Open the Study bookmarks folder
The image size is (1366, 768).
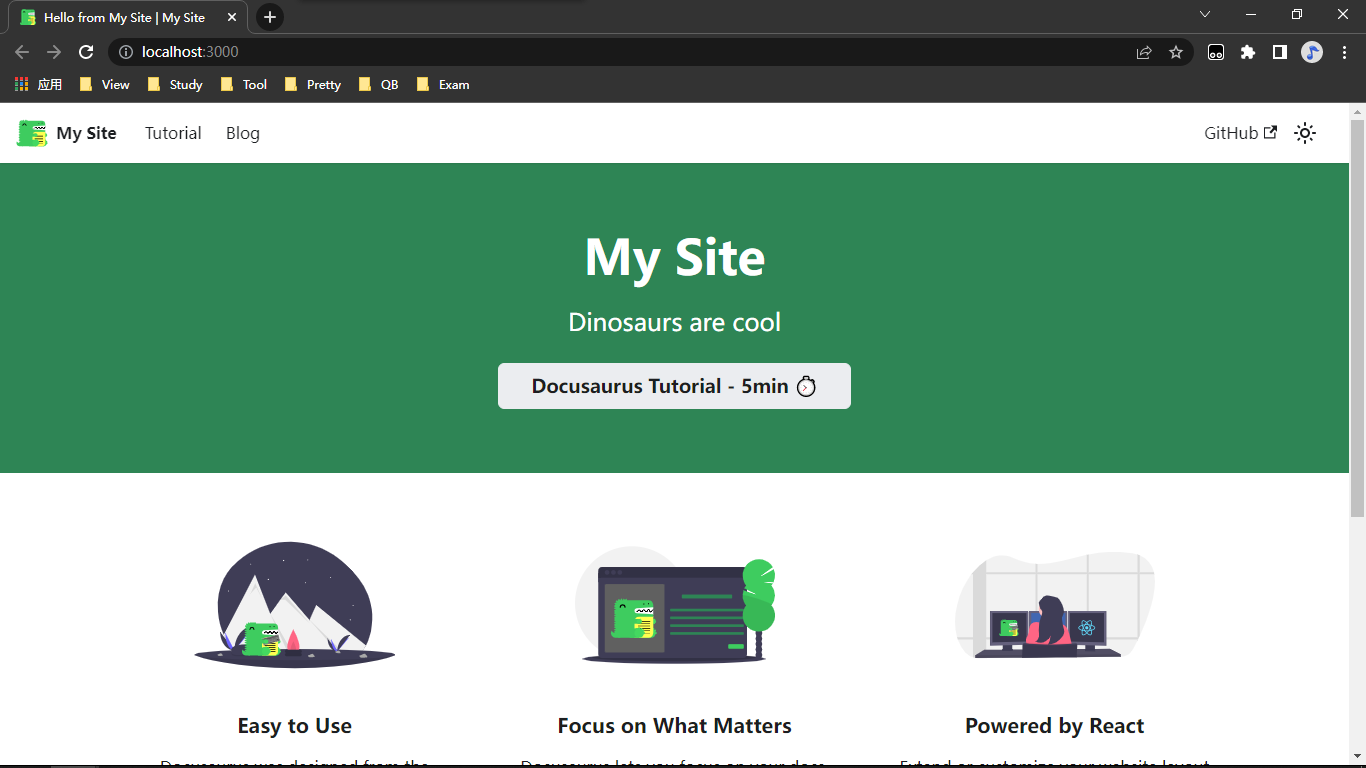point(175,85)
